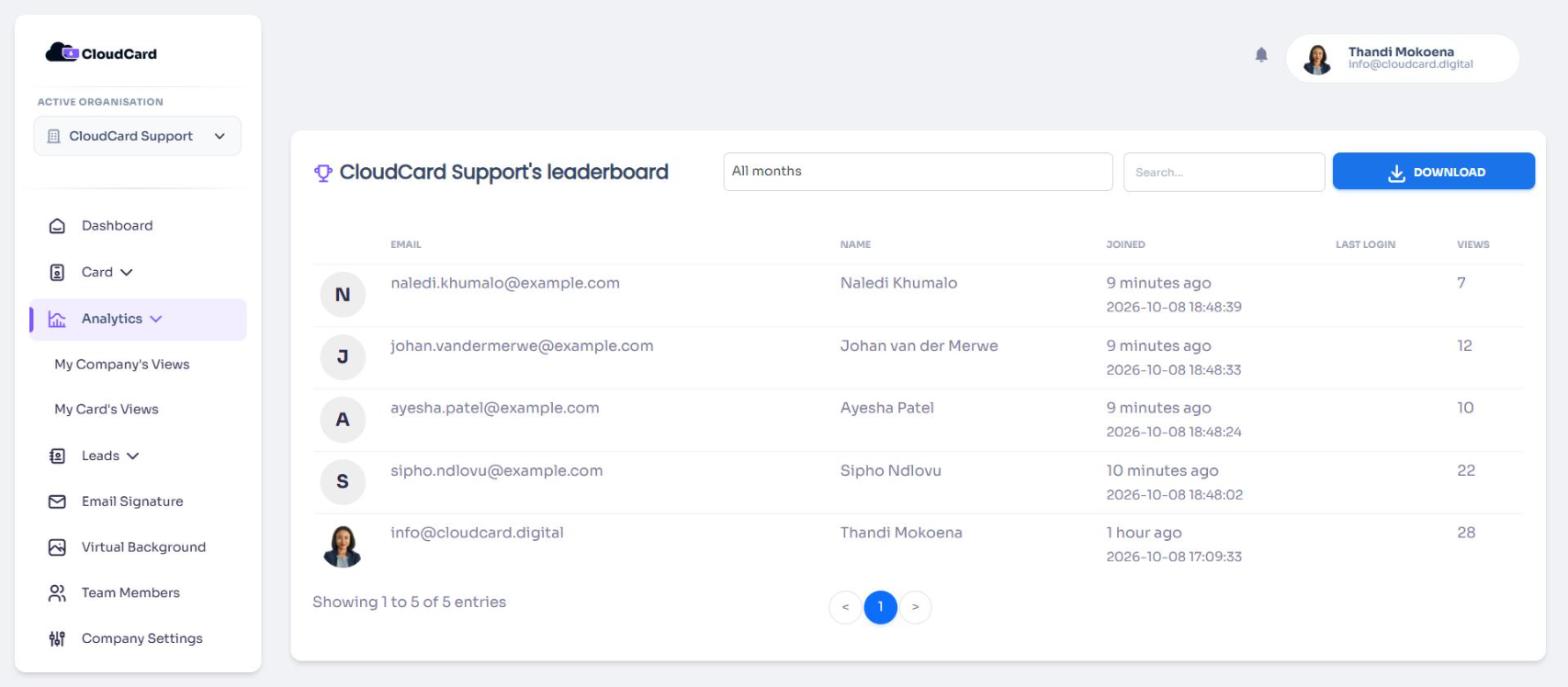This screenshot has height=687, width=1568.
Task: Click the Virtual Background image icon
Action: click(x=57, y=547)
